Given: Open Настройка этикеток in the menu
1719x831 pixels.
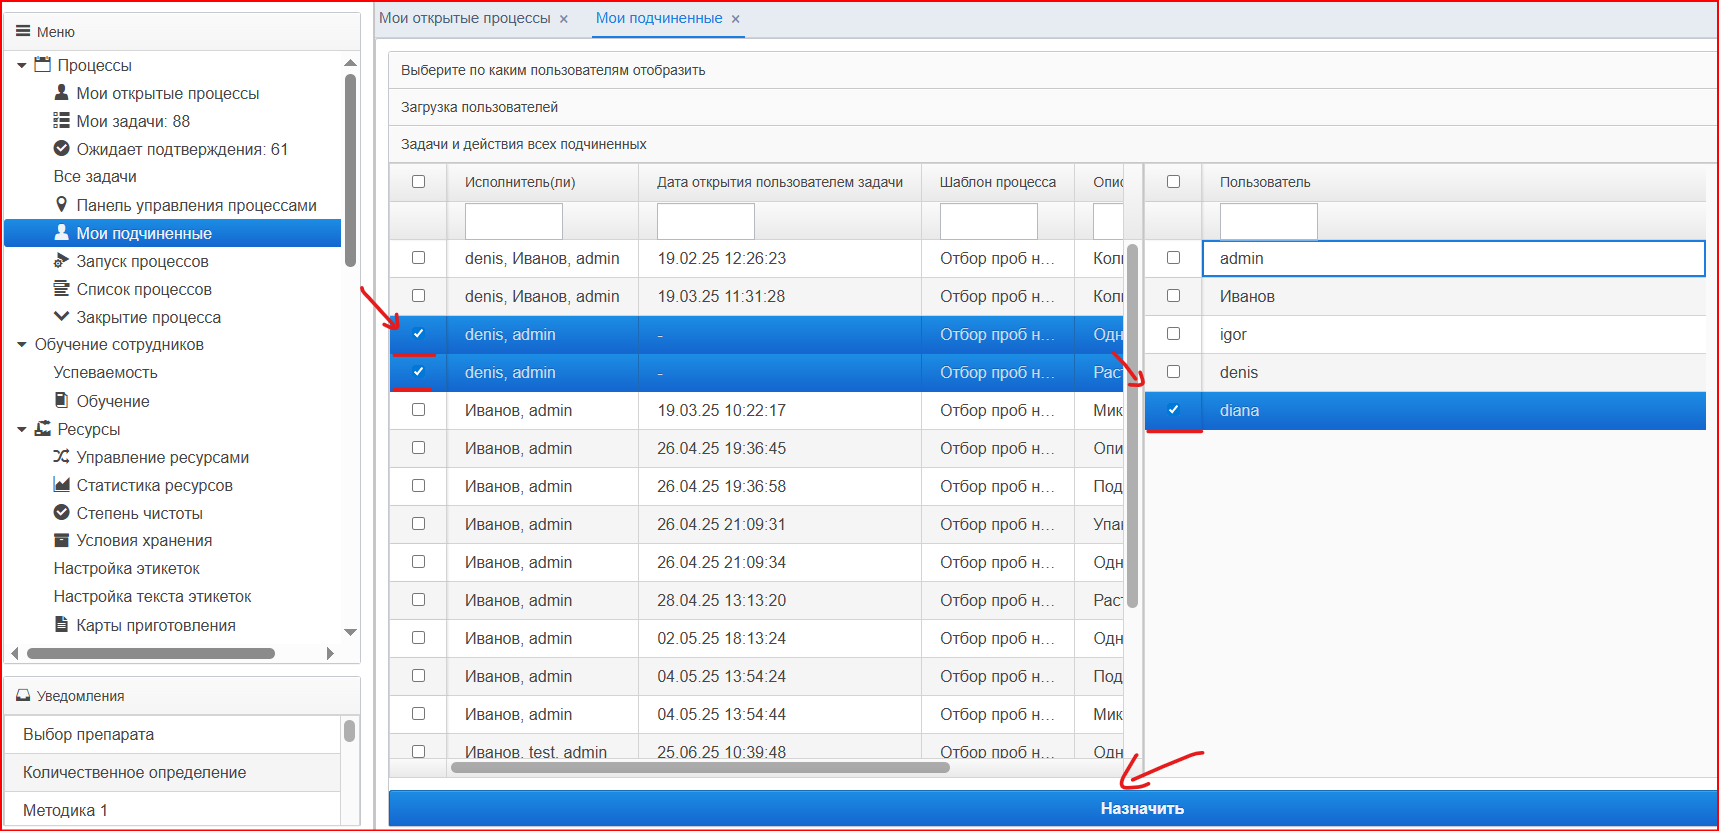Looking at the screenshot, I should point(127,568).
